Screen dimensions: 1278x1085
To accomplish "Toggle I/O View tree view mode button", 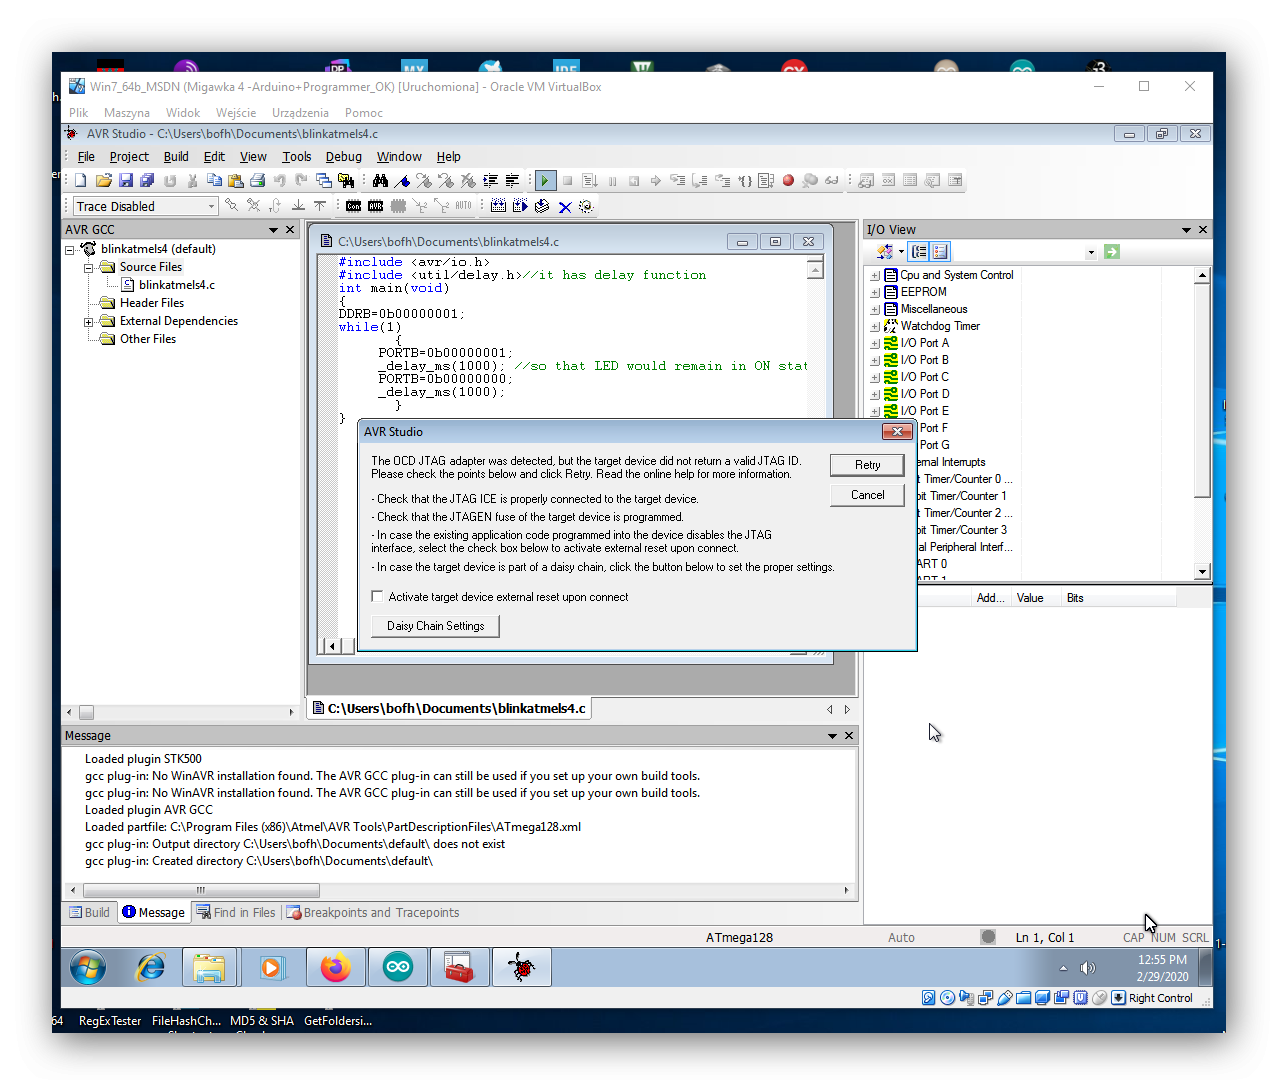I will (919, 252).
